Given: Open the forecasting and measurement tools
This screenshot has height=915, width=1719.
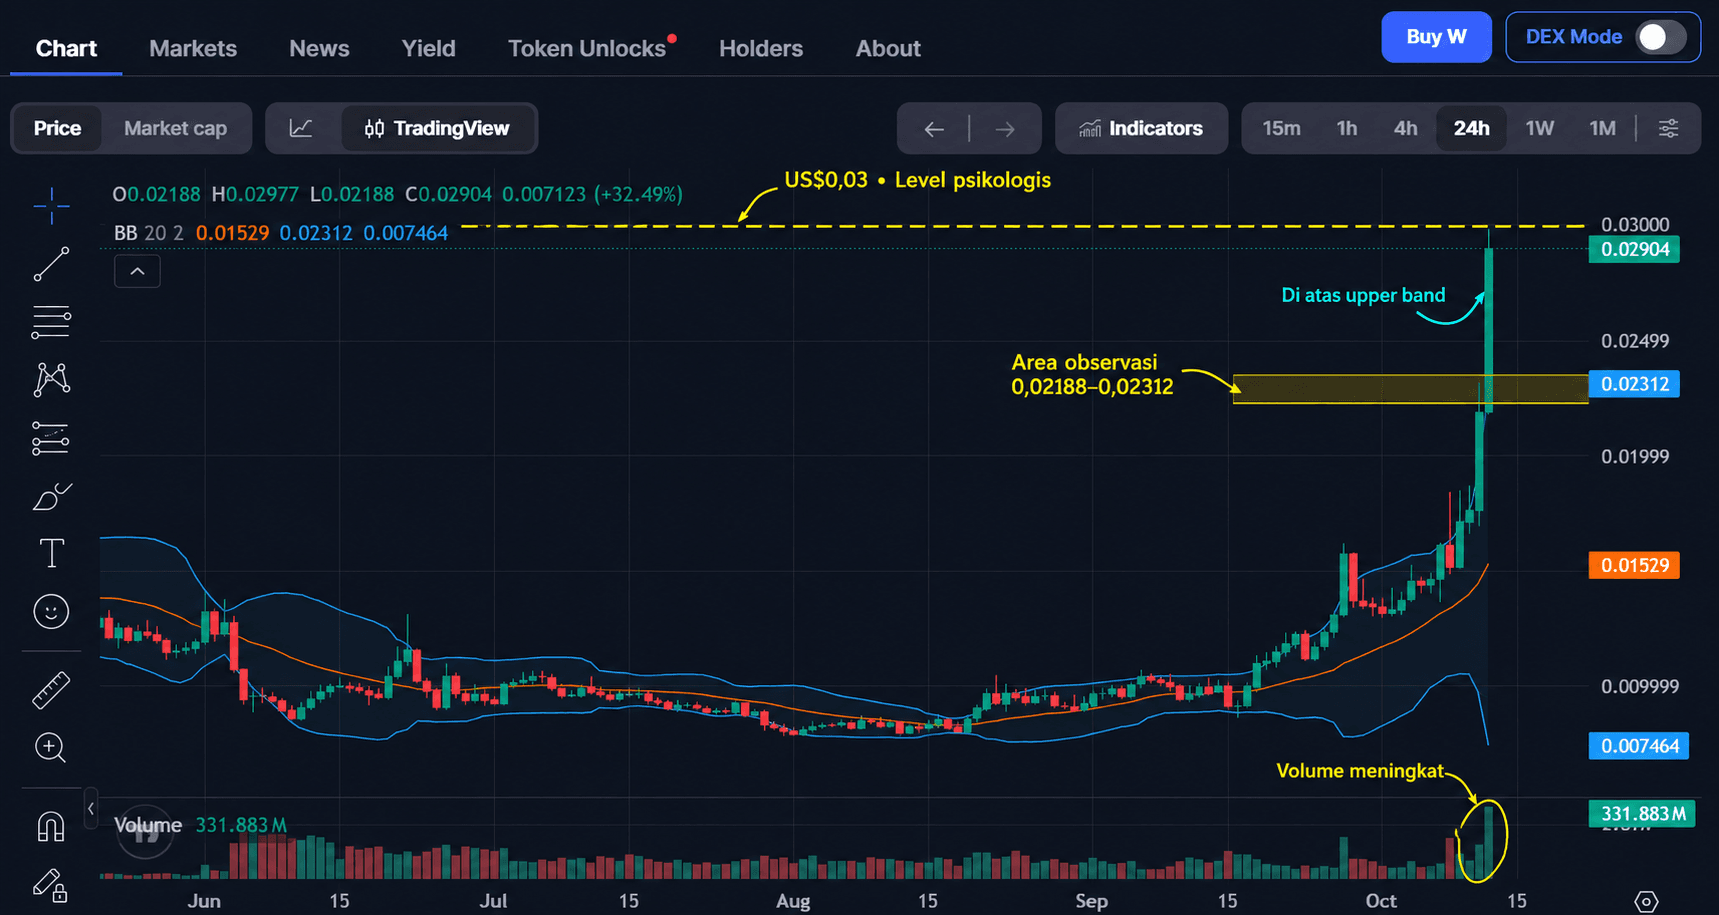Looking at the screenshot, I should pyautogui.click(x=51, y=438).
